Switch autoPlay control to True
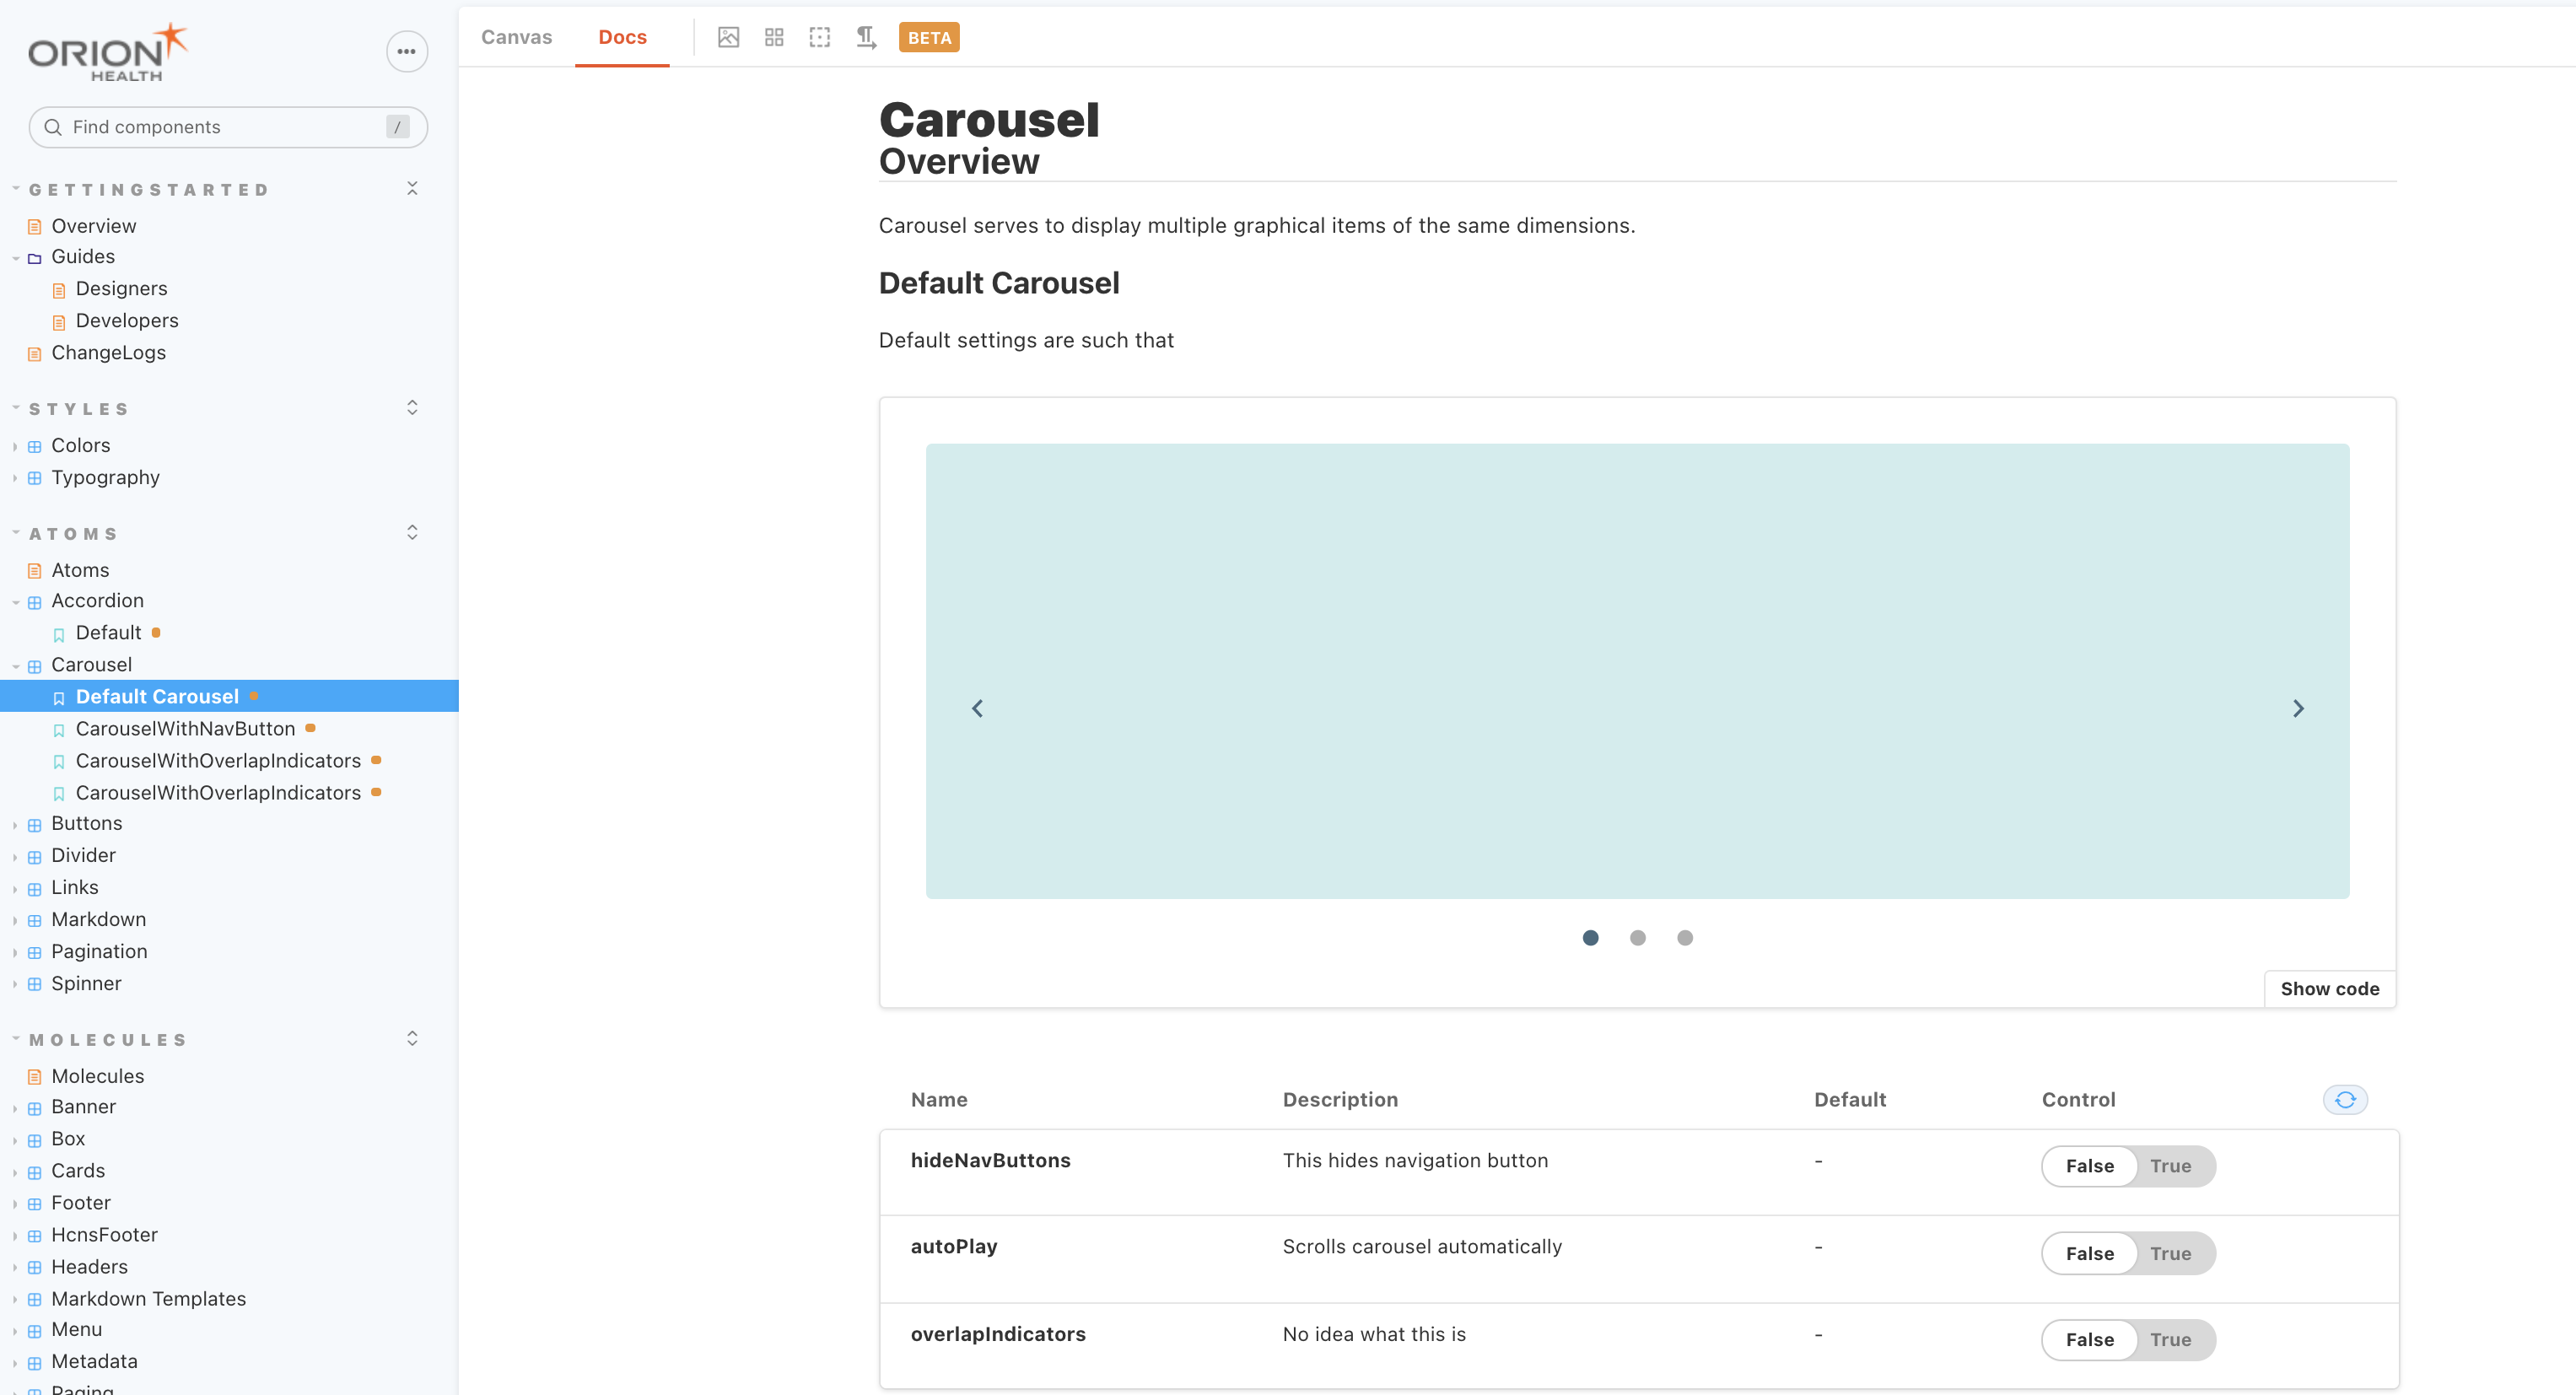2576x1395 pixels. 2170,1253
